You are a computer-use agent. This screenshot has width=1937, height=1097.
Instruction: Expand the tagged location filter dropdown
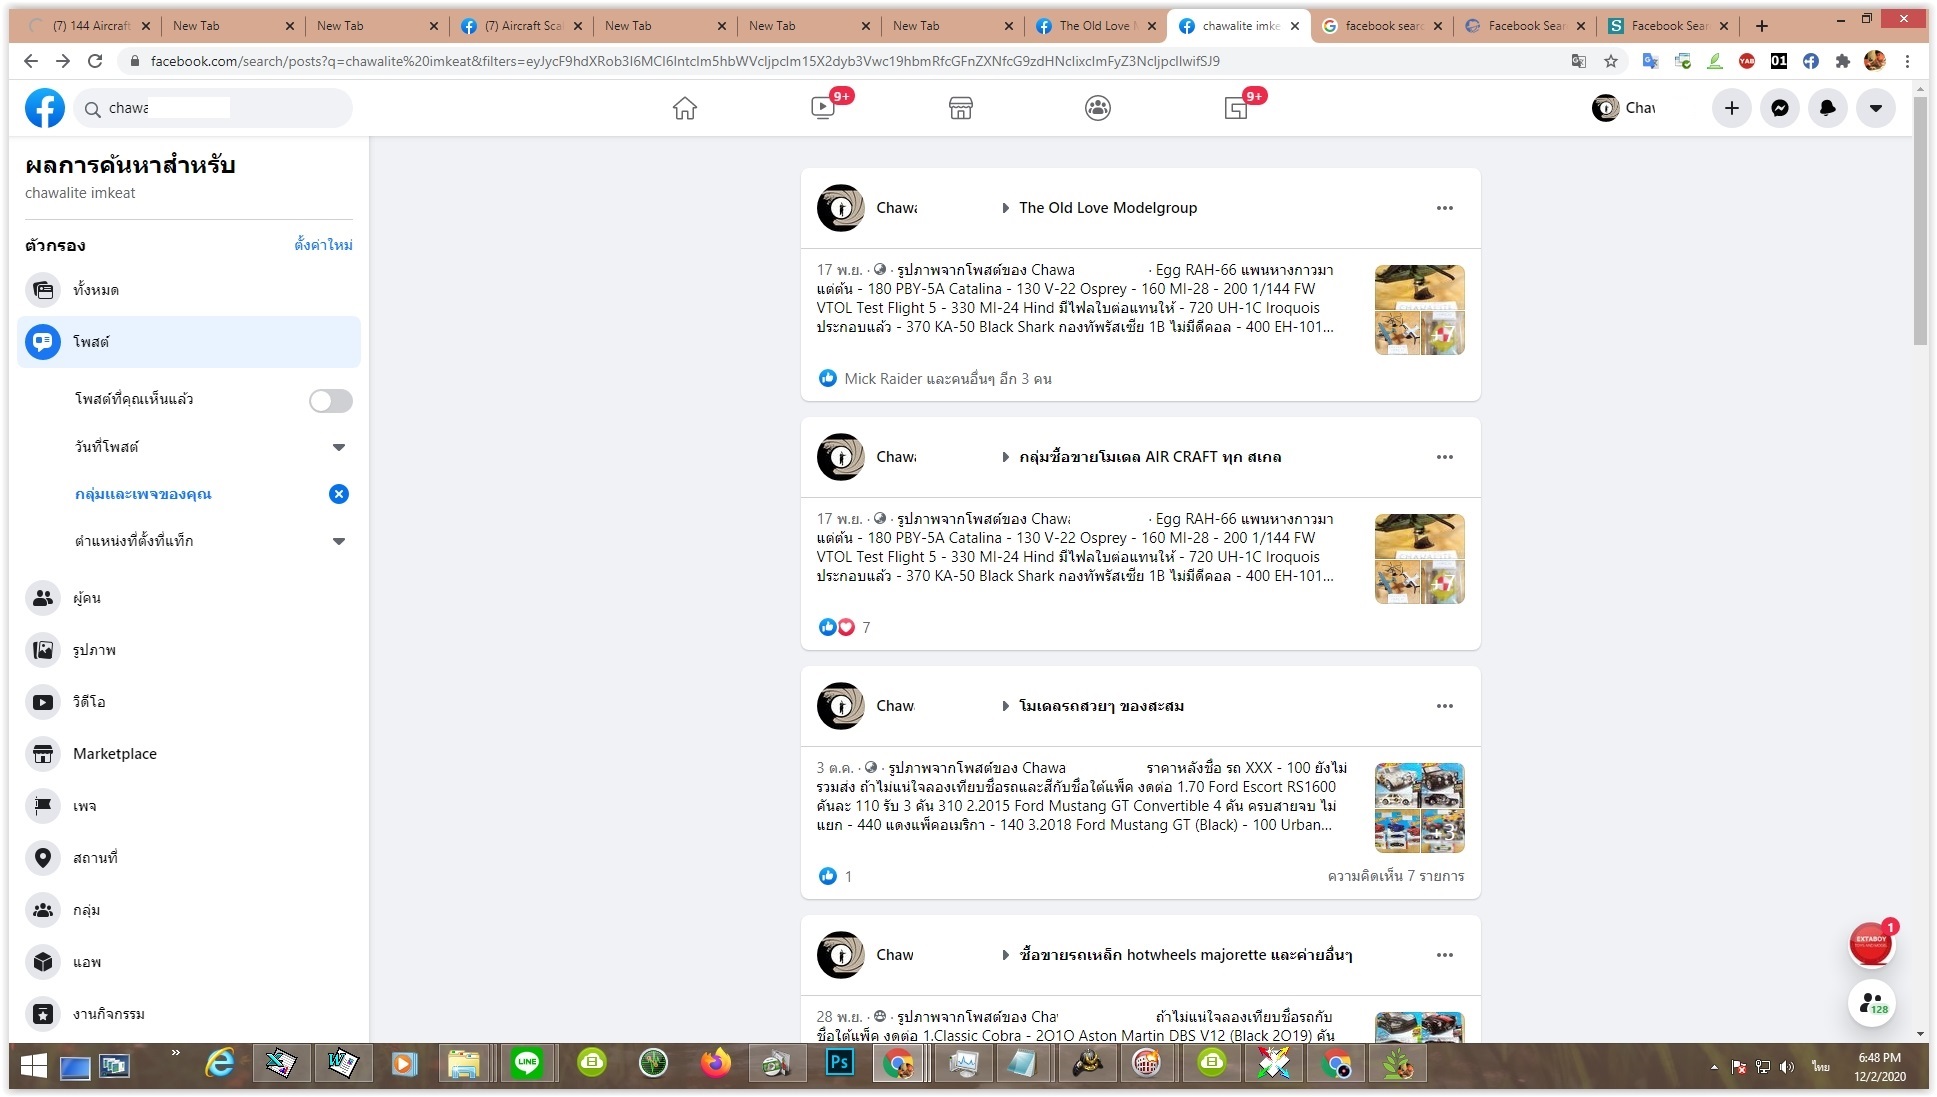339,541
